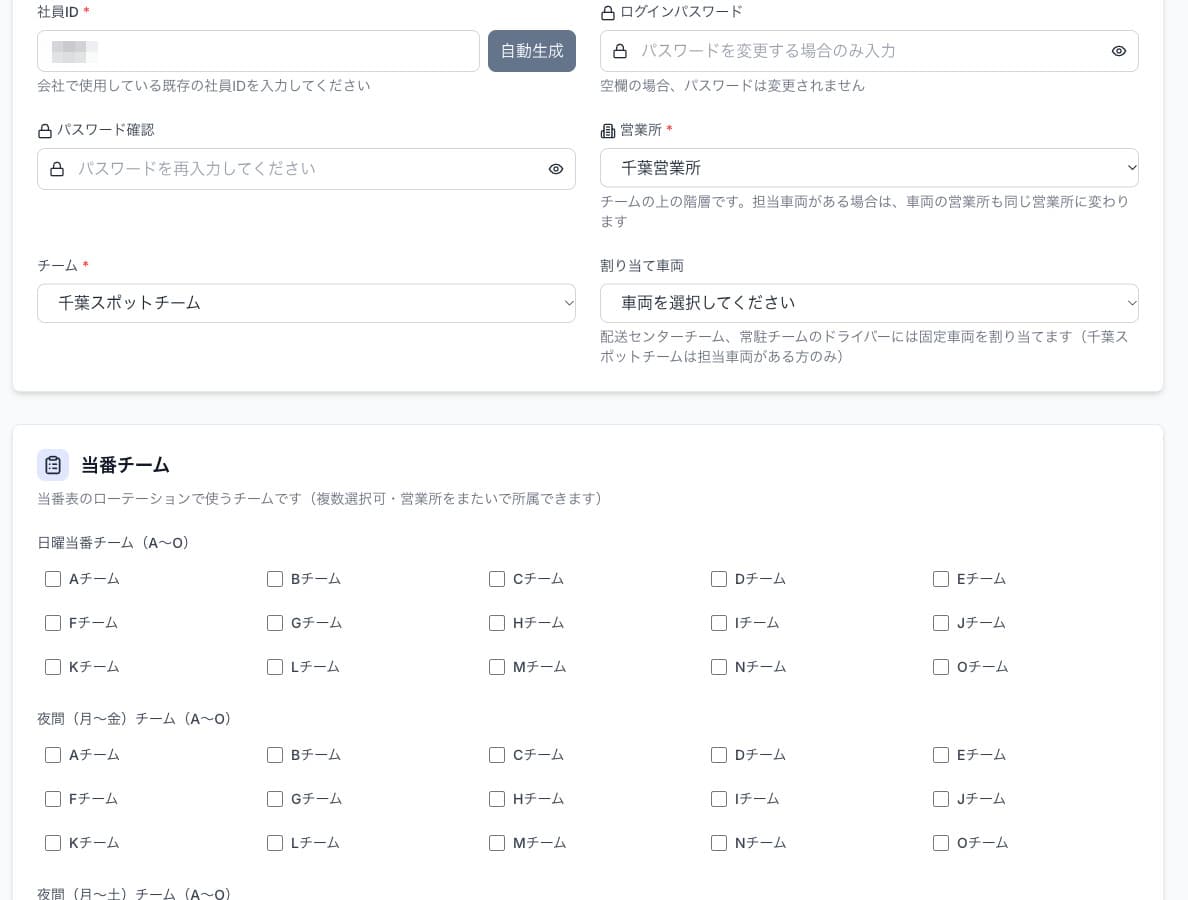Check Bチーム under 夜間（月〜金）チーム
This screenshot has width=1188, height=900.
click(x=275, y=755)
